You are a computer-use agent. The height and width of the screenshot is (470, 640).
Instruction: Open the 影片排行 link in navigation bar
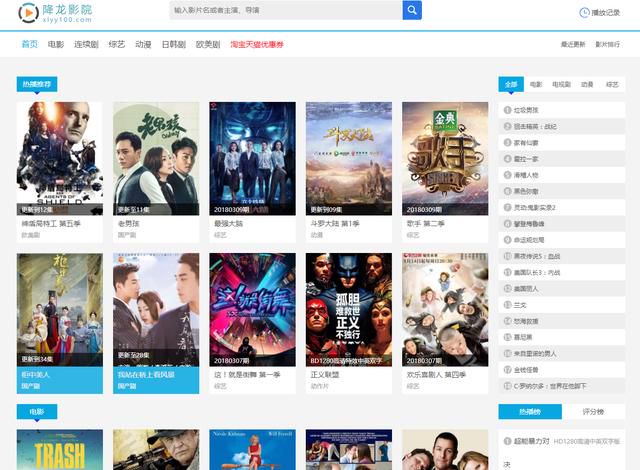607,44
